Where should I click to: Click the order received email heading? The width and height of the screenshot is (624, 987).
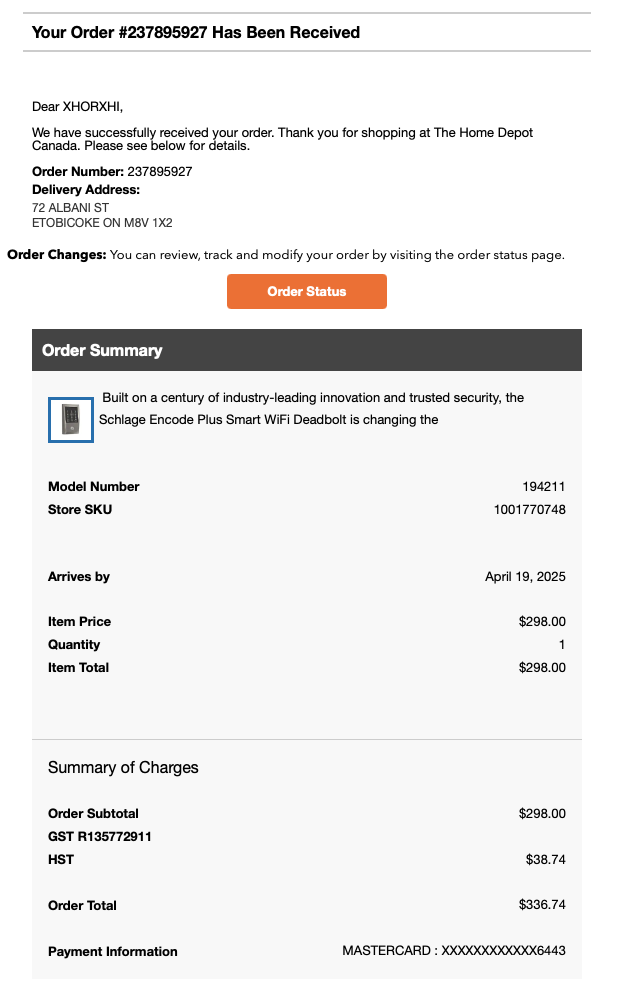coord(195,32)
